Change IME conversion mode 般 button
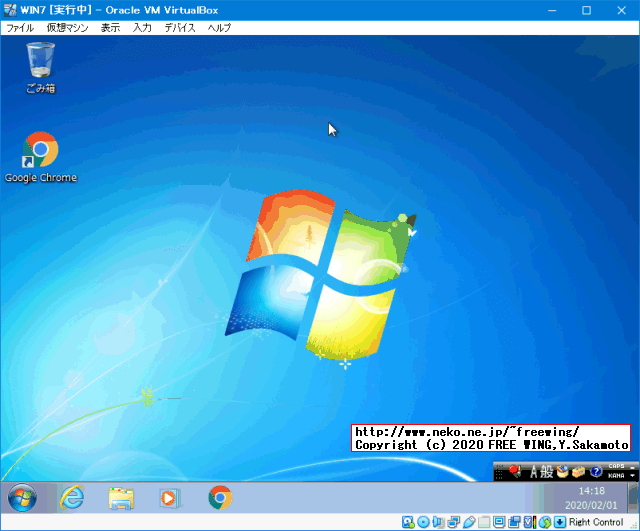Image resolution: width=640 pixels, height=531 pixels. point(547,471)
